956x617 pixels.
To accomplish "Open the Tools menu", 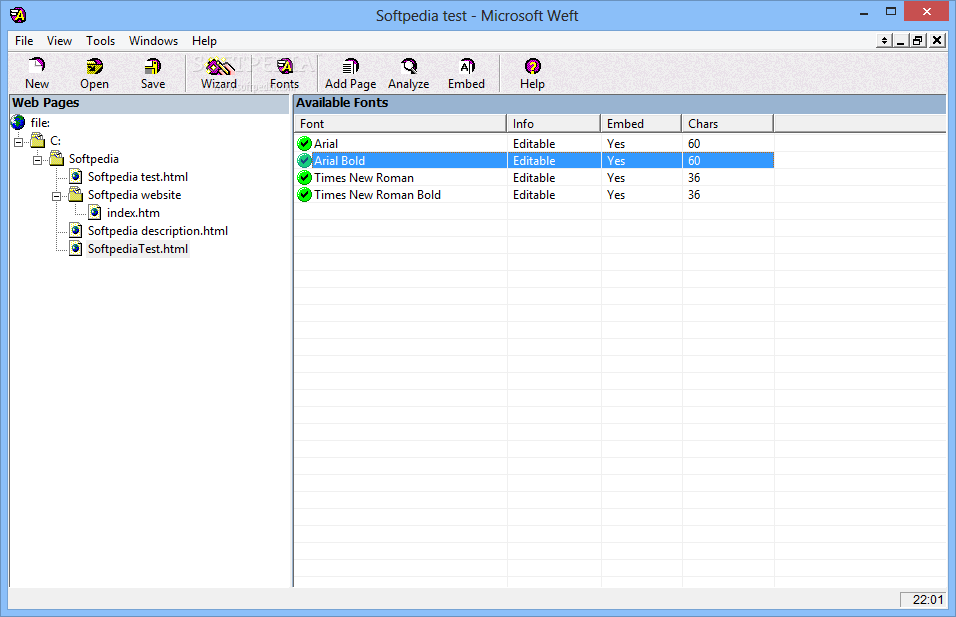I will click(x=101, y=41).
